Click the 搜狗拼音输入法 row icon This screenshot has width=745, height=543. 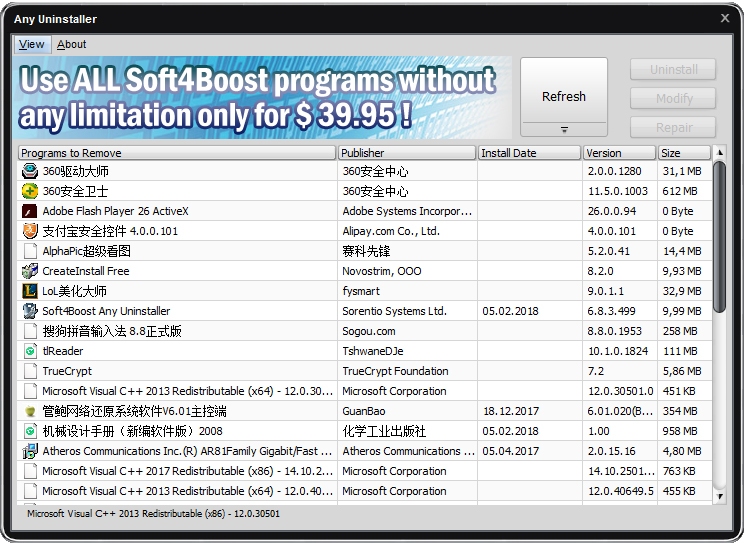tap(30, 331)
